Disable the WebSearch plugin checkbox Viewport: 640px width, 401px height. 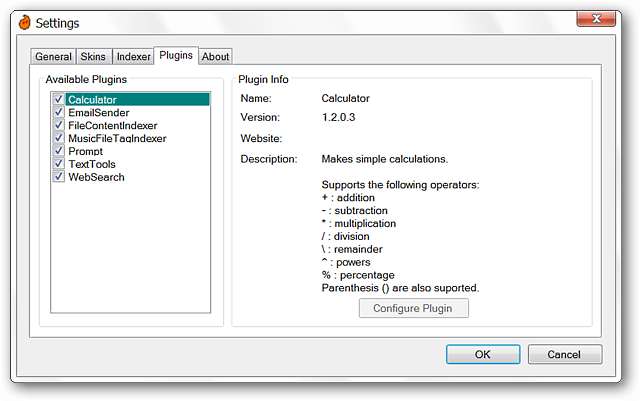click(59, 176)
